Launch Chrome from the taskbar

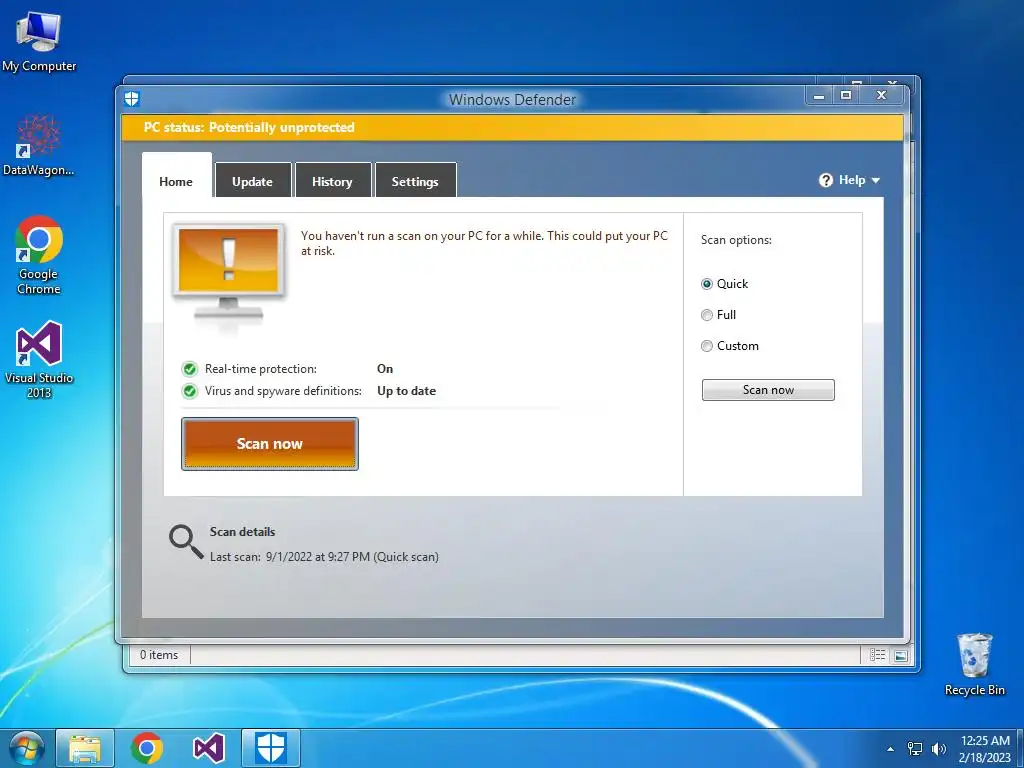[x=147, y=748]
